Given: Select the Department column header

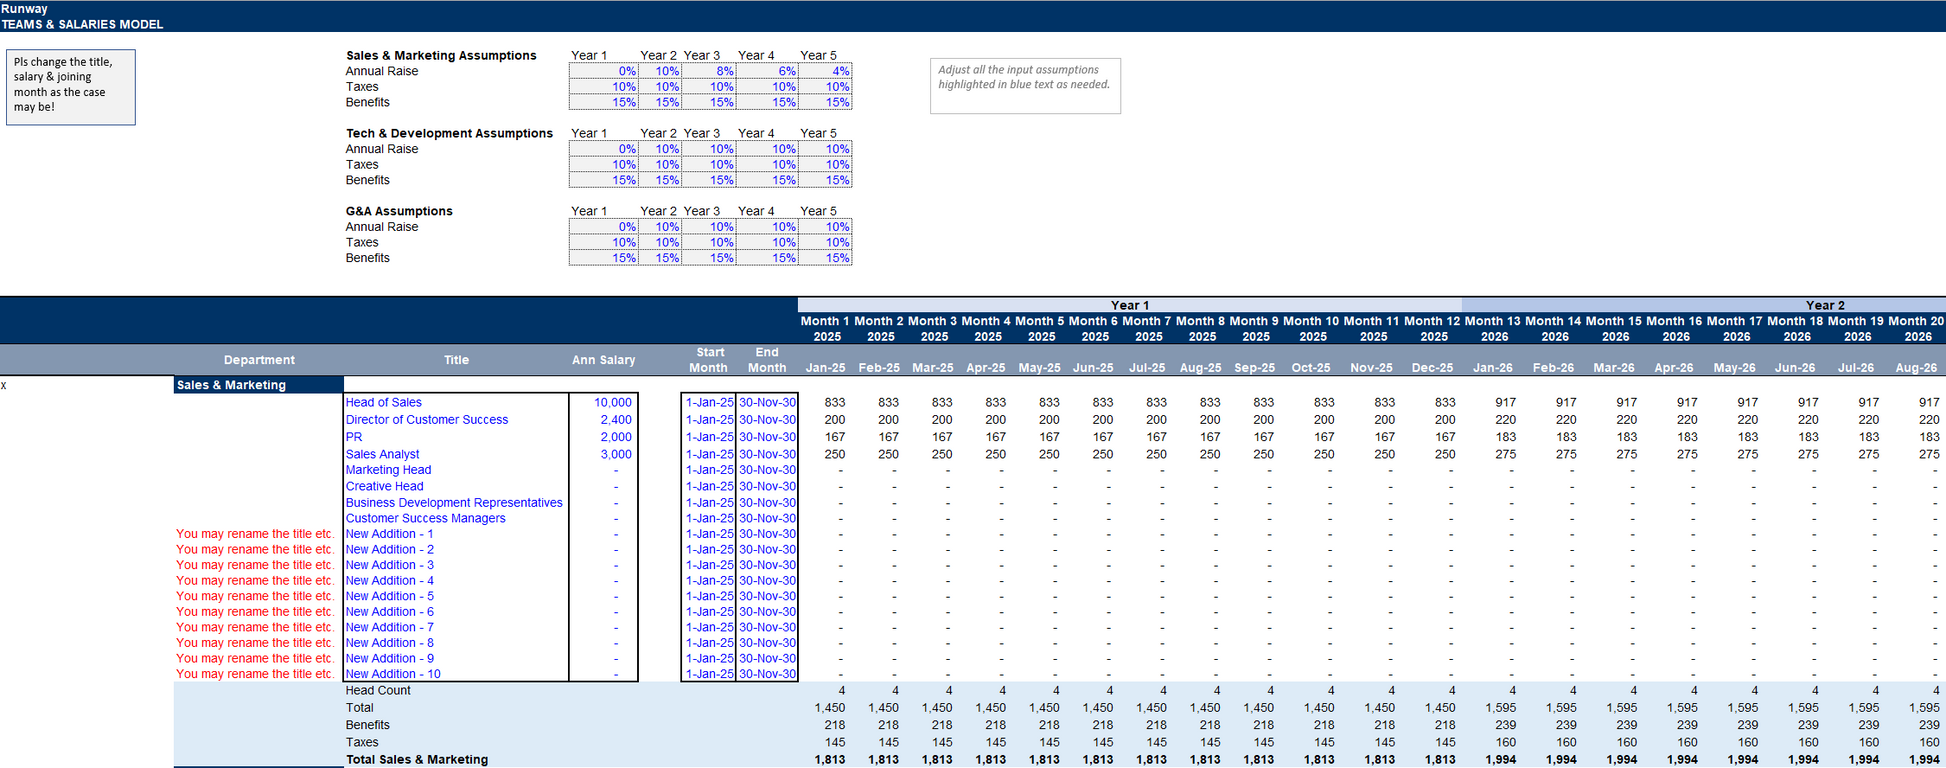Looking at the screenshot, I should pos(259,360).
